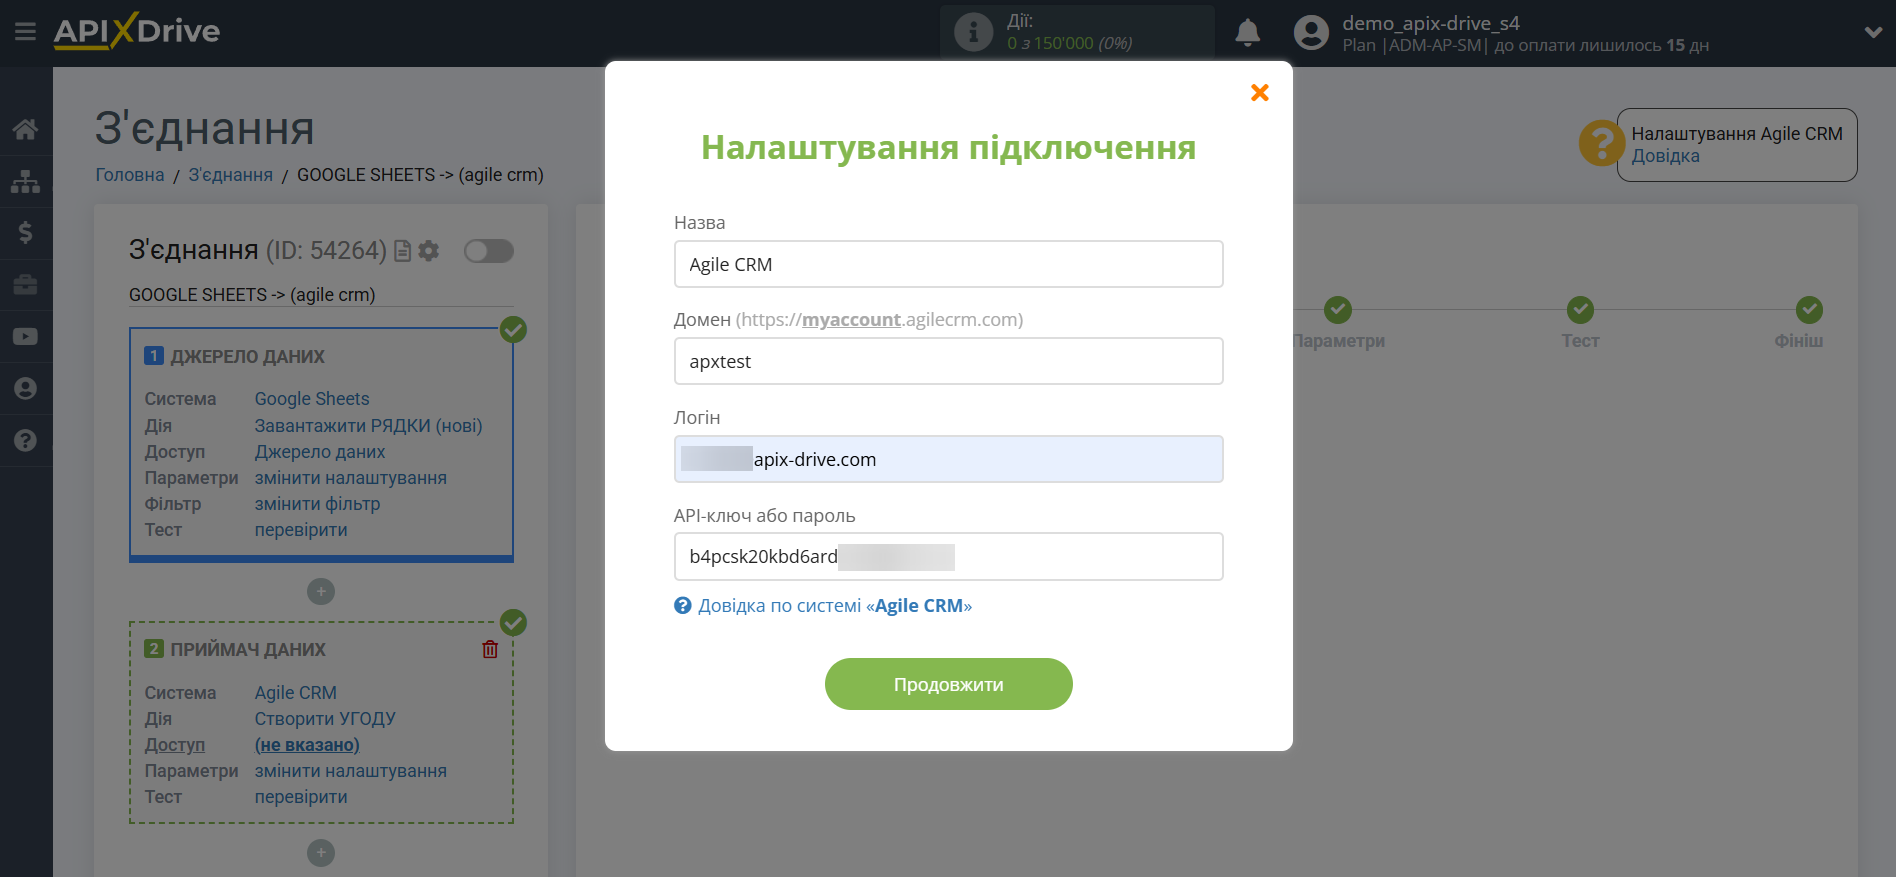Go to Головна breadcrumb
The width and height of the screenshot is (1896, 877).
point(130,175)
